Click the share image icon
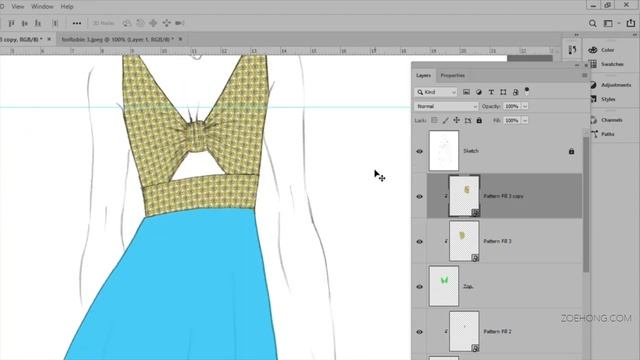 (631, 23)
